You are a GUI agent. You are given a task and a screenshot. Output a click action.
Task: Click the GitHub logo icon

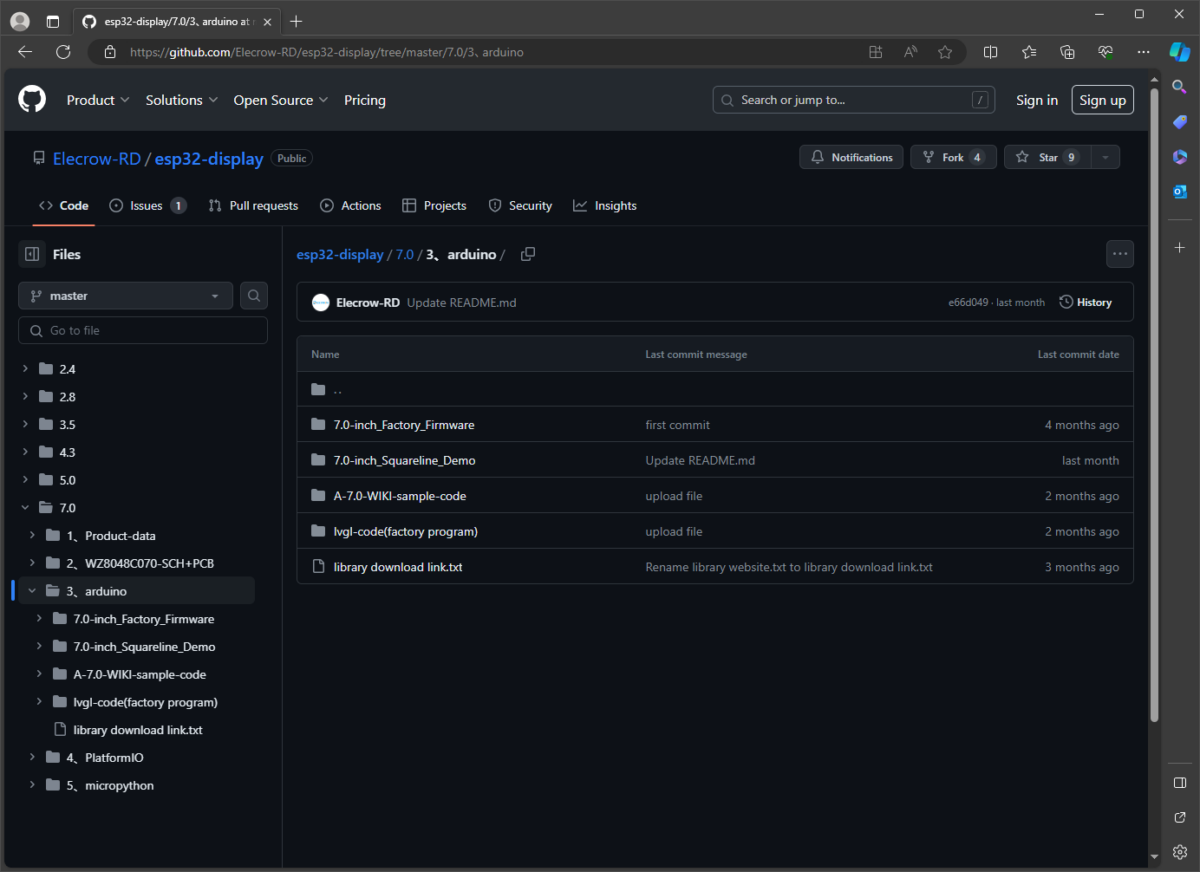click(32, 100)
